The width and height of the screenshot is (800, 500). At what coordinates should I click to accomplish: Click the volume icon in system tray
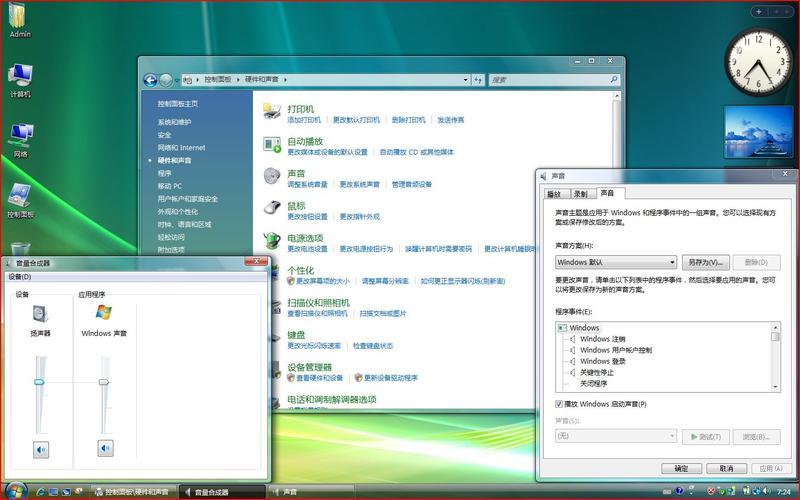point(766,491)
